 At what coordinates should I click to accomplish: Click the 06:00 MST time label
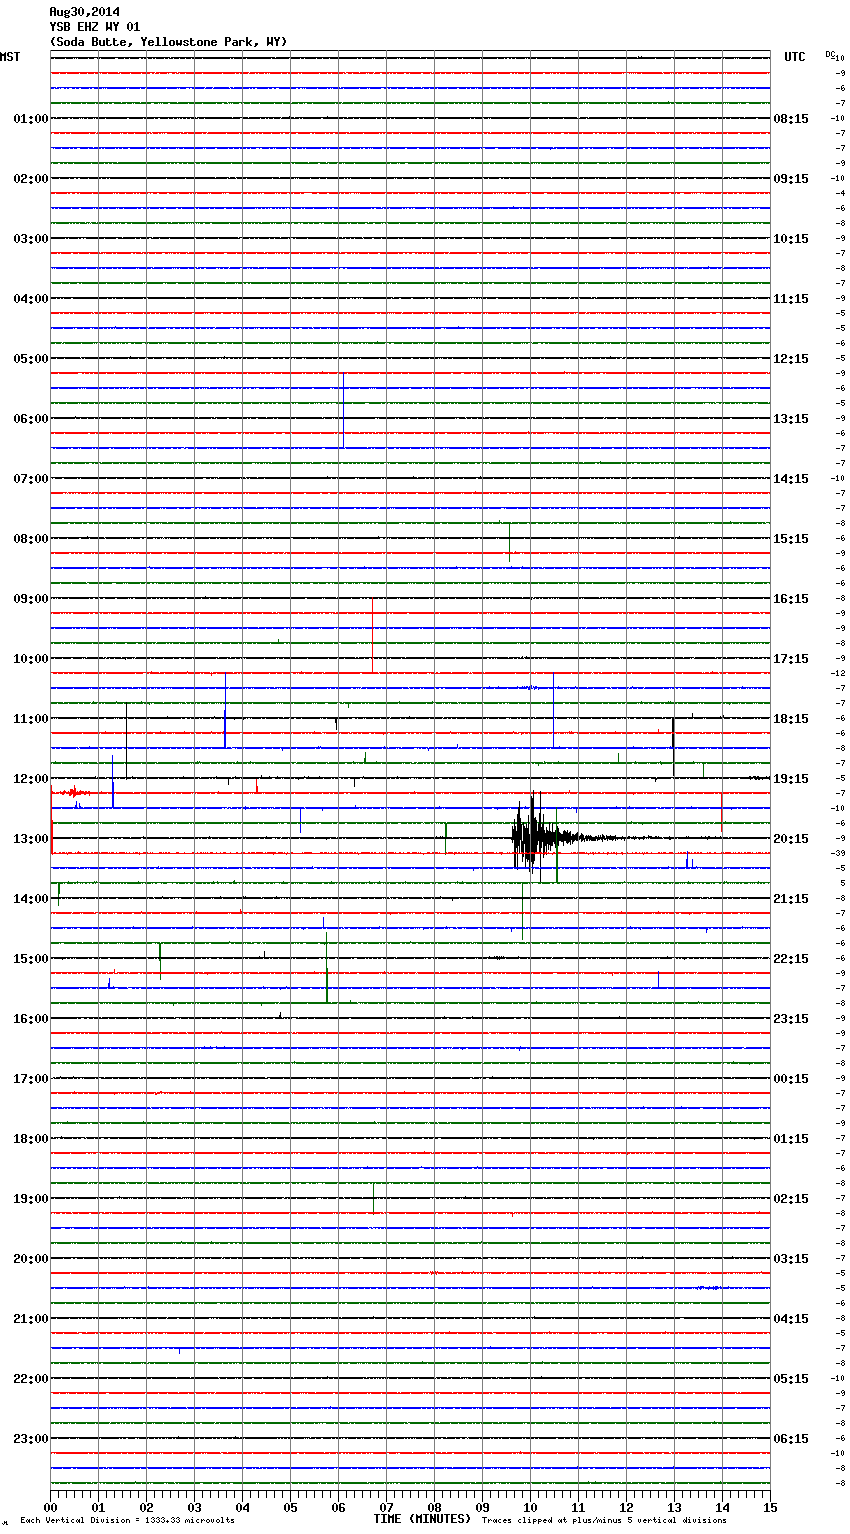tap(30, 419)
